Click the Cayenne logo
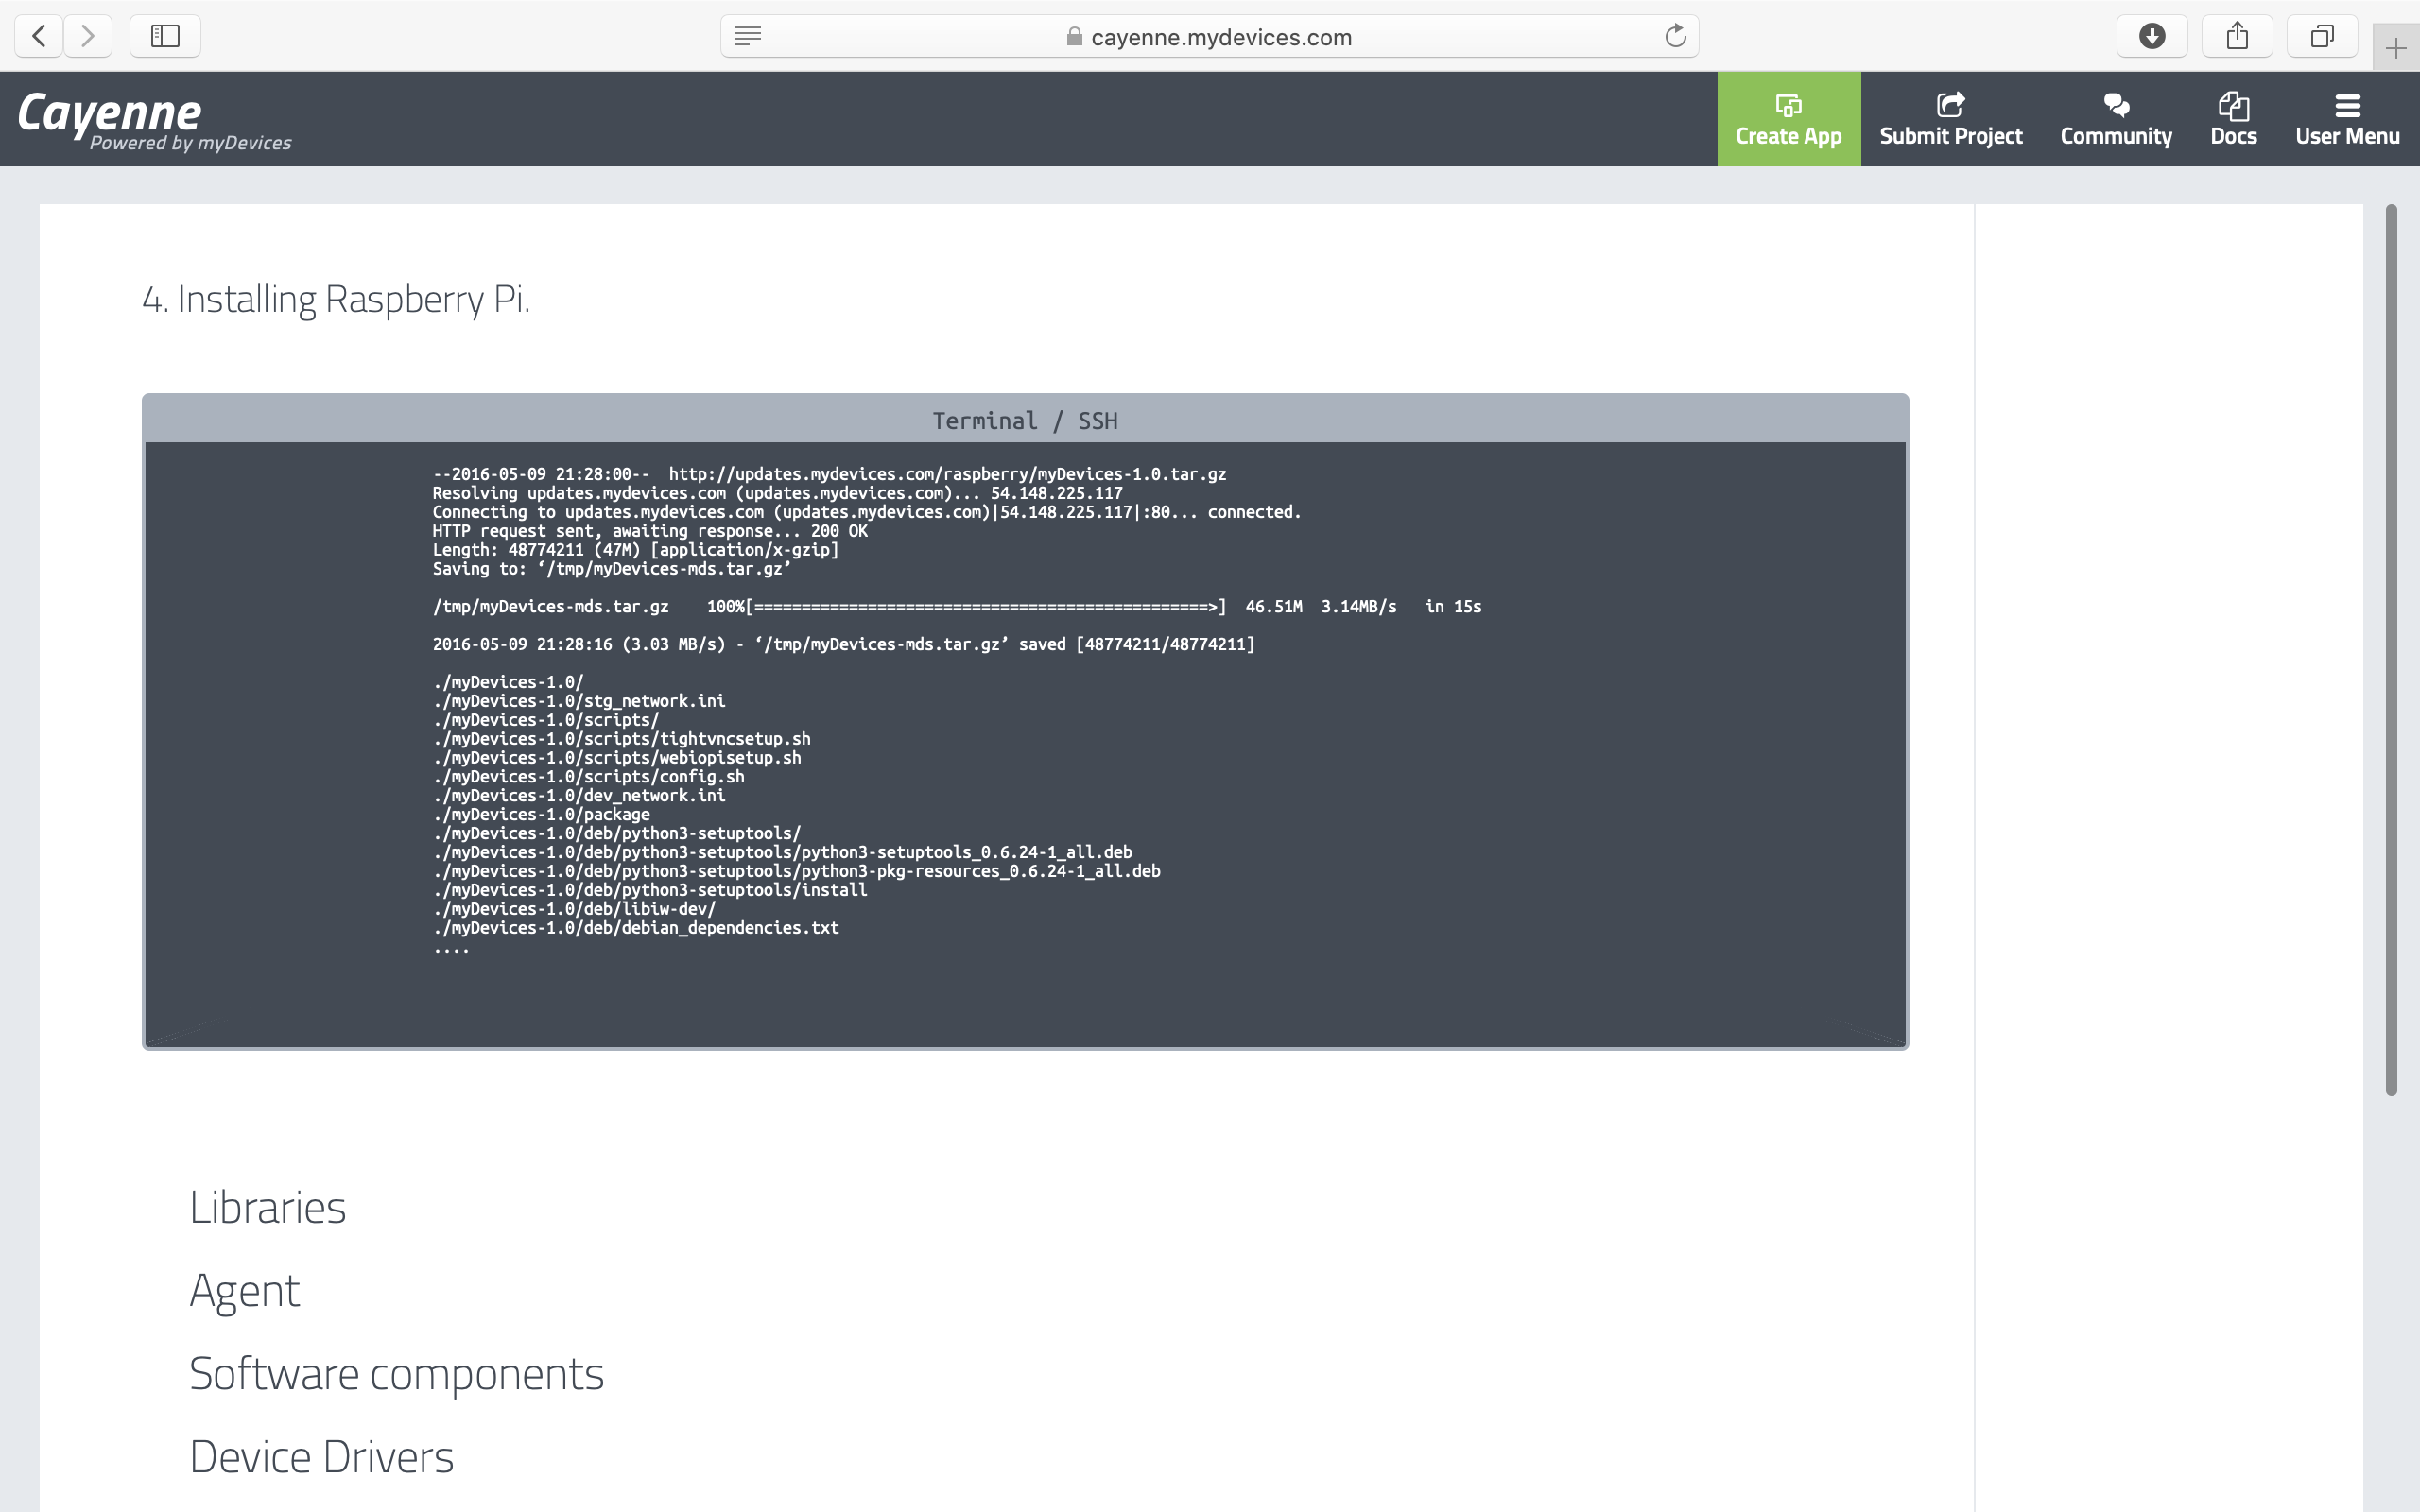The height and width of the screenshot is (1512, 2420). tap(110, 114)
